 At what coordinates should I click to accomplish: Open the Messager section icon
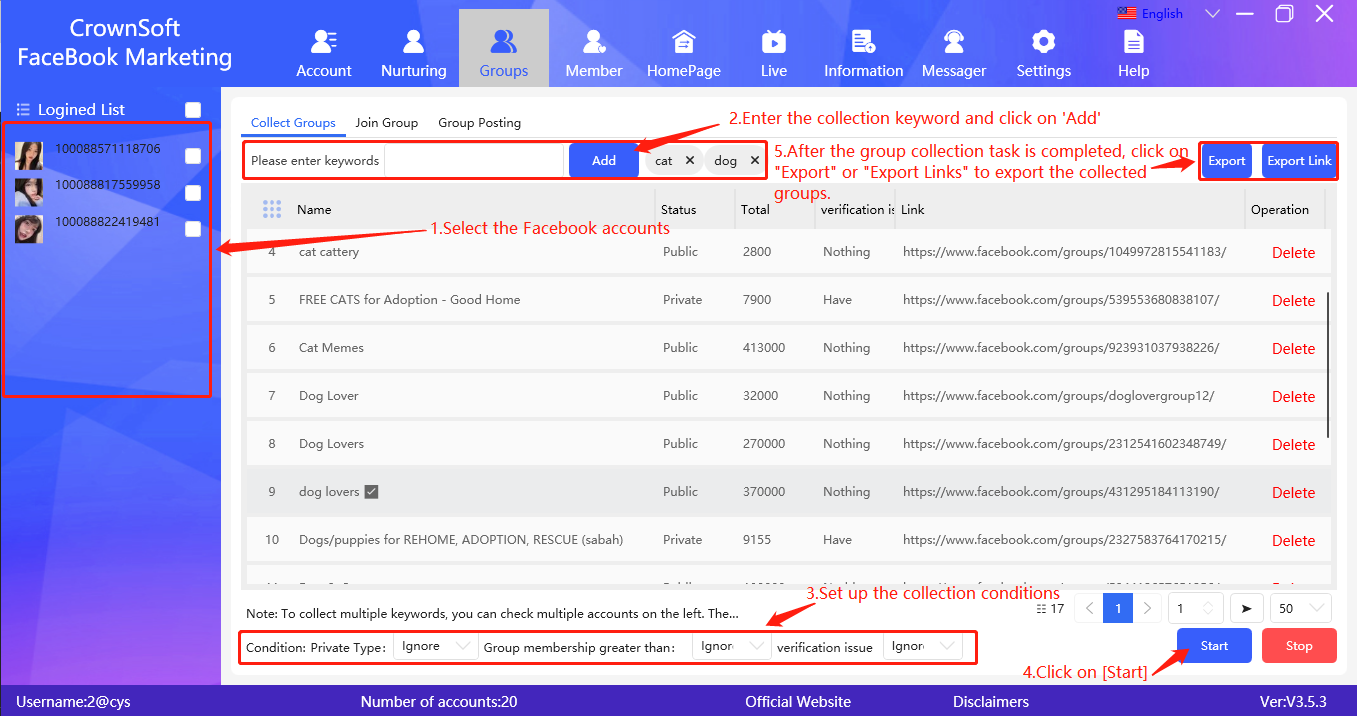pos(954,42)
